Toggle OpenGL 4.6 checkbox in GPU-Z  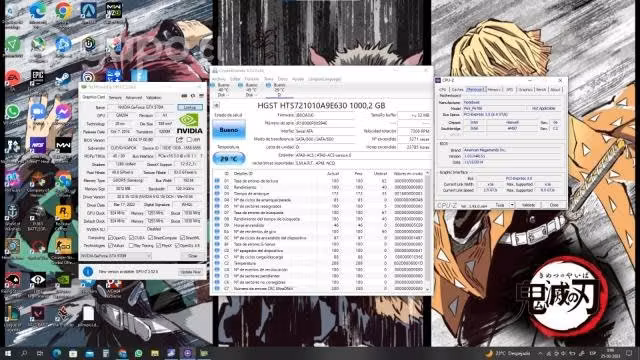point(177,246)
